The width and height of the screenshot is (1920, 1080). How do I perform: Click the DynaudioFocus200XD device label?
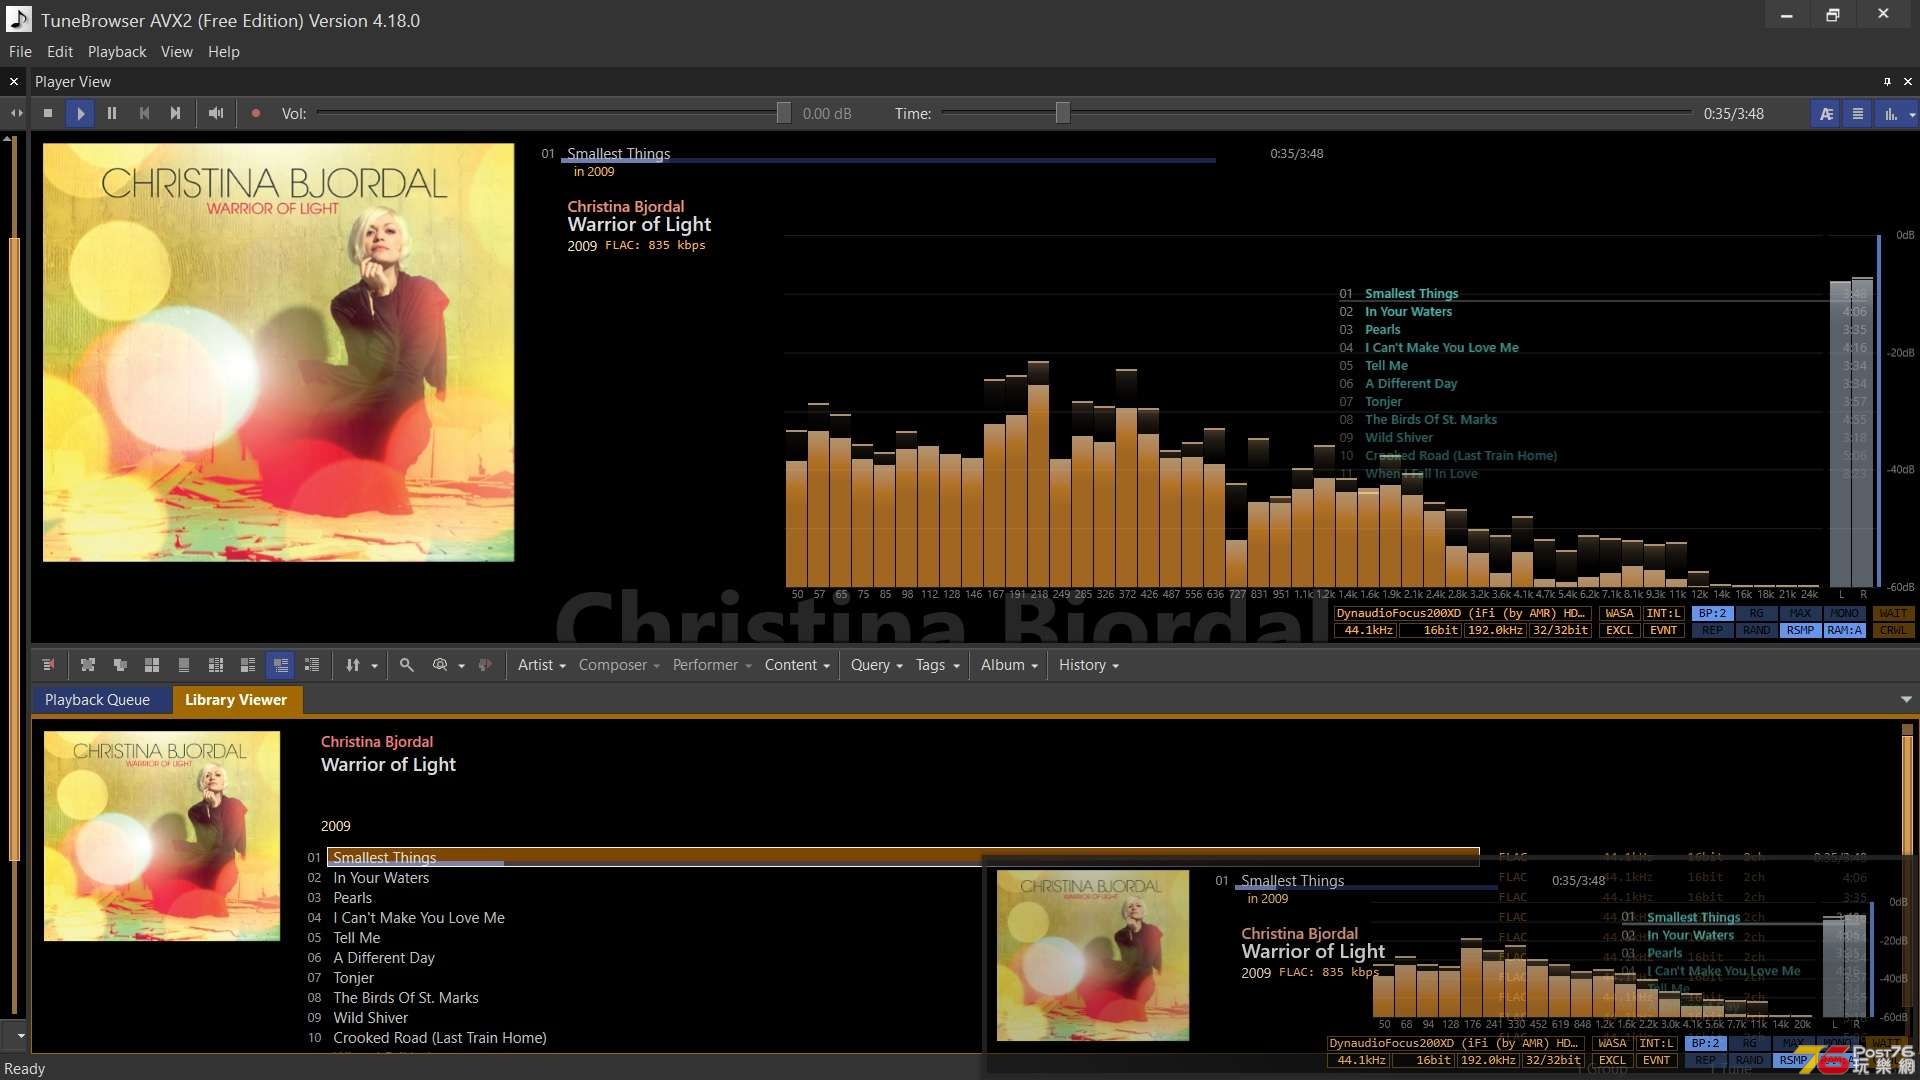(1462, 614)
